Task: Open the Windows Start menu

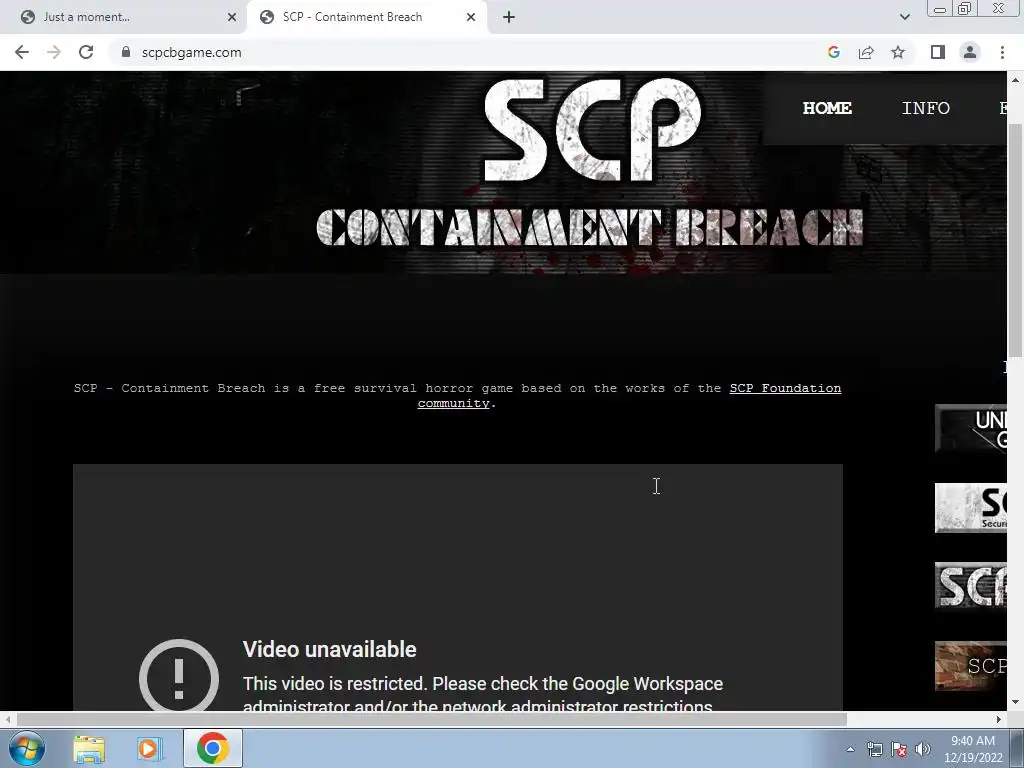Action: [x=26, y=748]
